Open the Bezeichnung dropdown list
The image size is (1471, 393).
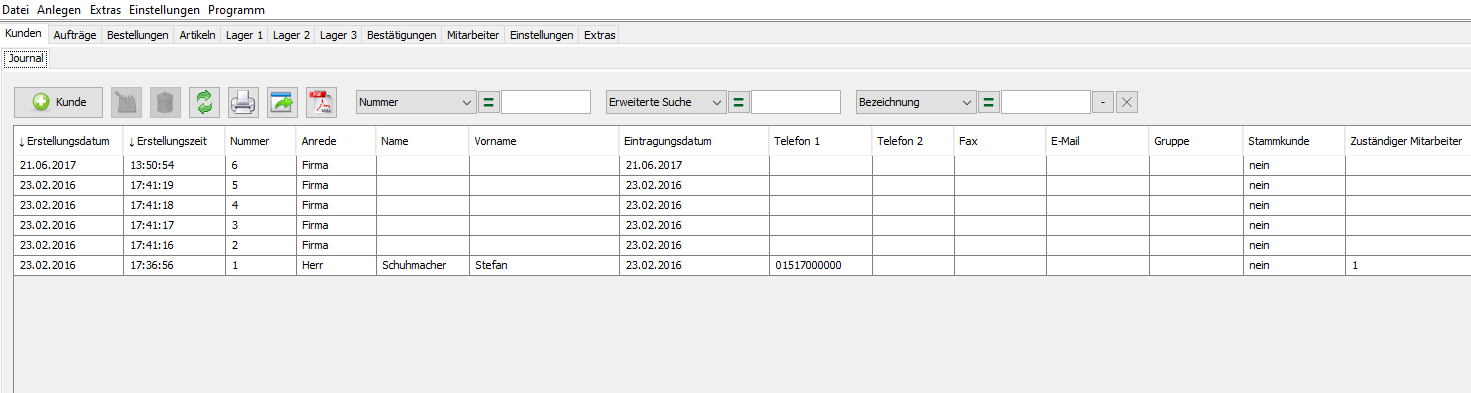916,102
